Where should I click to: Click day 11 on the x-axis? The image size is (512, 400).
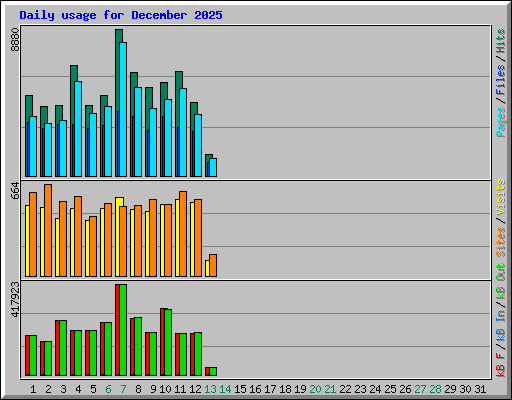click(180, 389)
